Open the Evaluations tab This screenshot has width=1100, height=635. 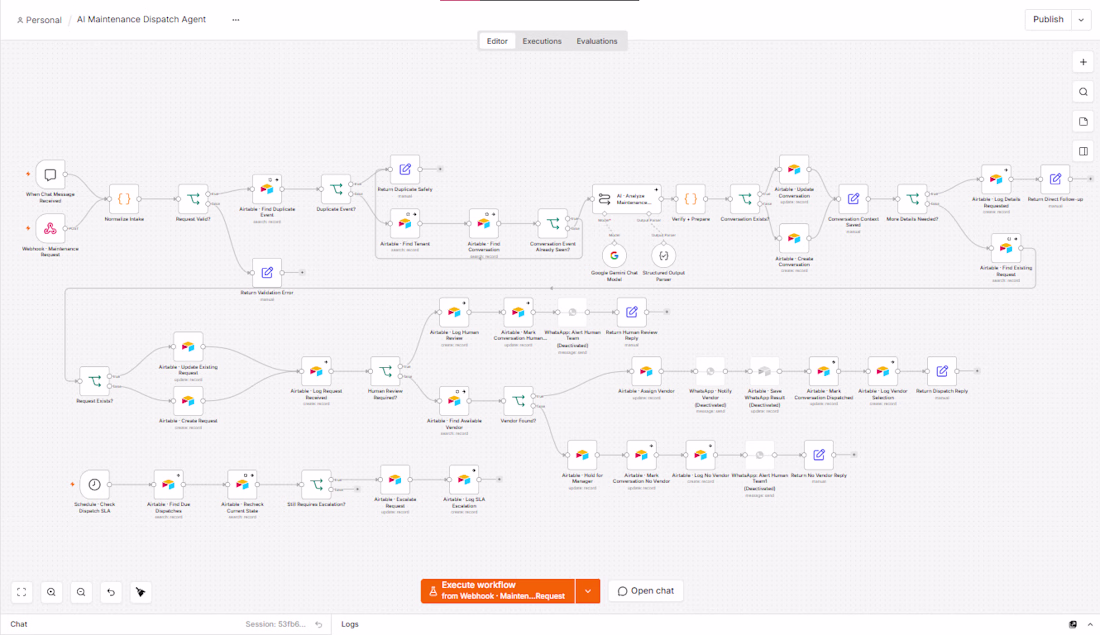[597, 41]
